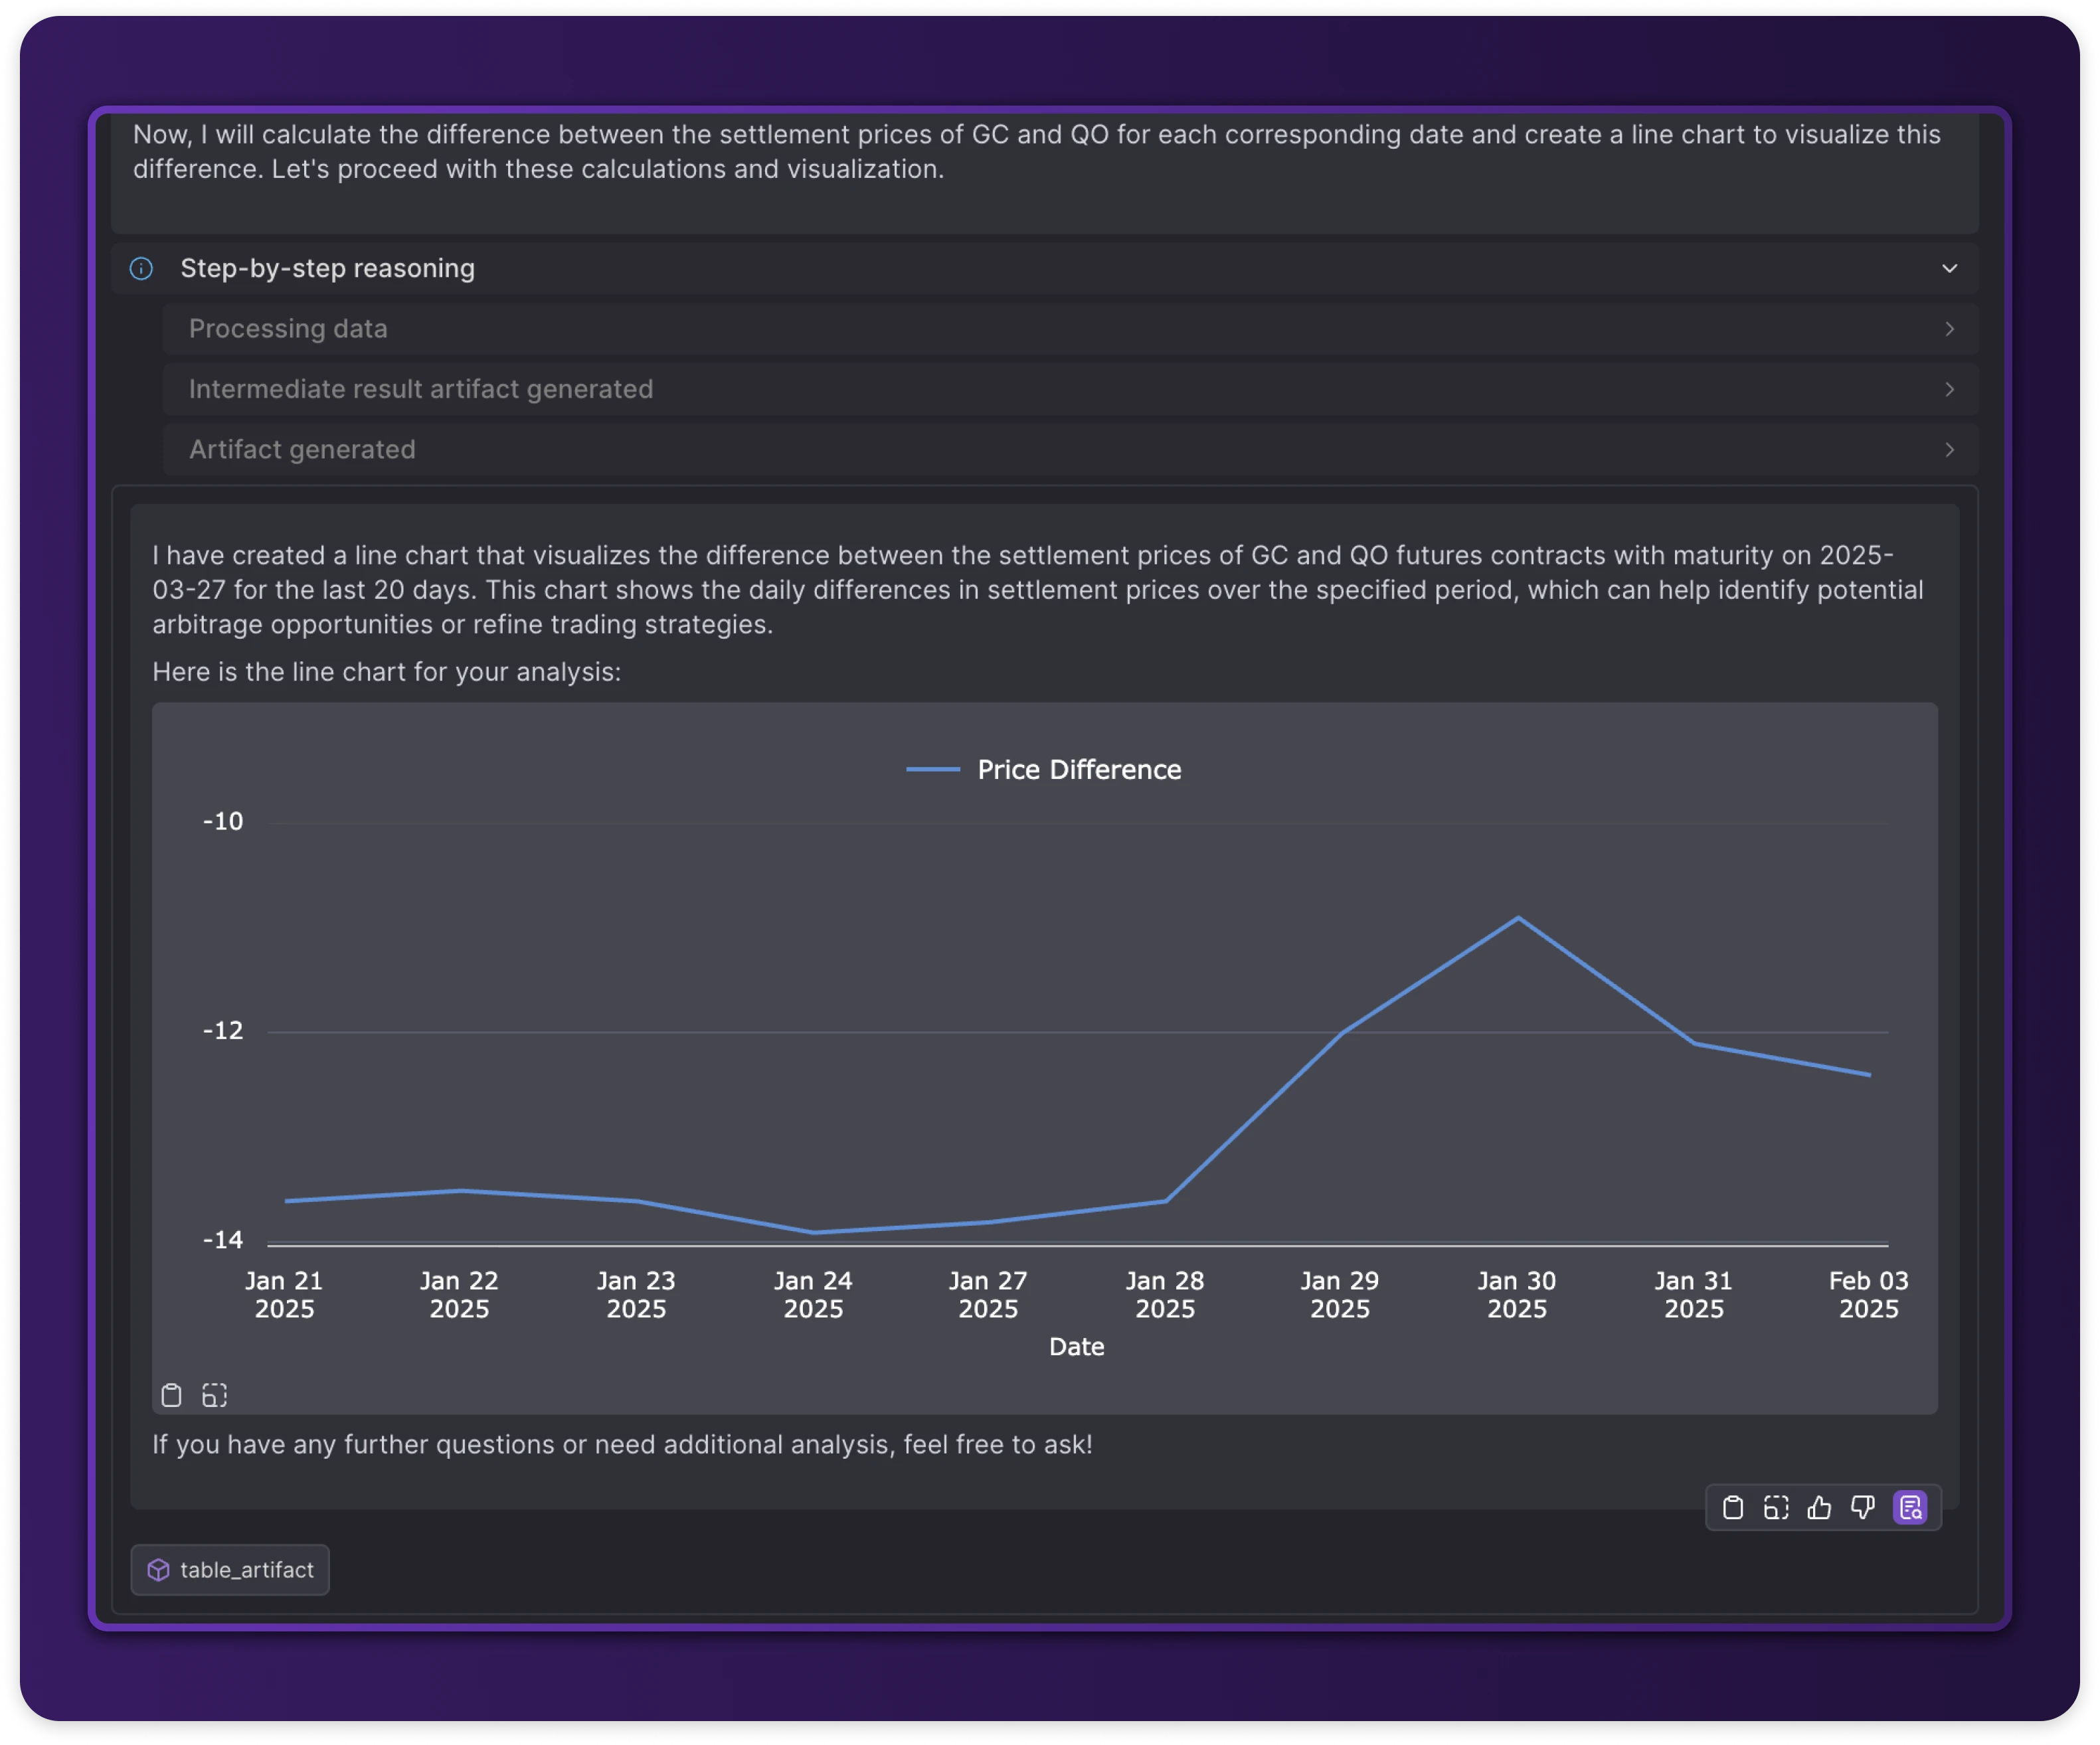Click the Price Difference legend line swatch
The width and height of the screenshot is (2100, 1745).
[932, 769]
